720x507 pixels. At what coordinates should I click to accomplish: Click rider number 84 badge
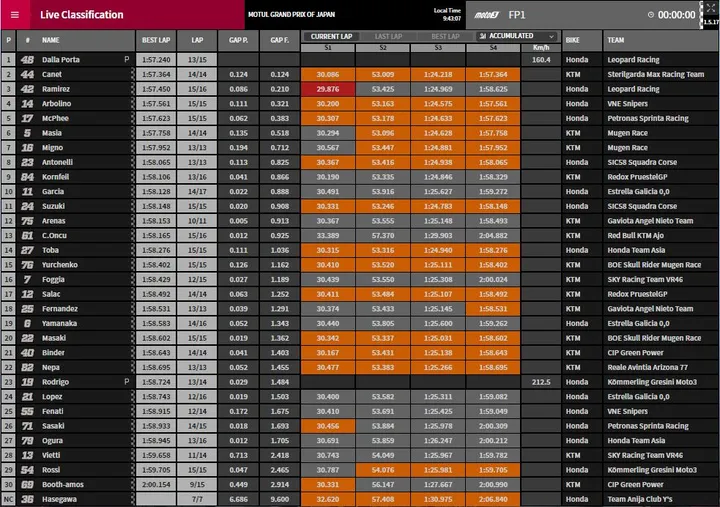point(27,177)
